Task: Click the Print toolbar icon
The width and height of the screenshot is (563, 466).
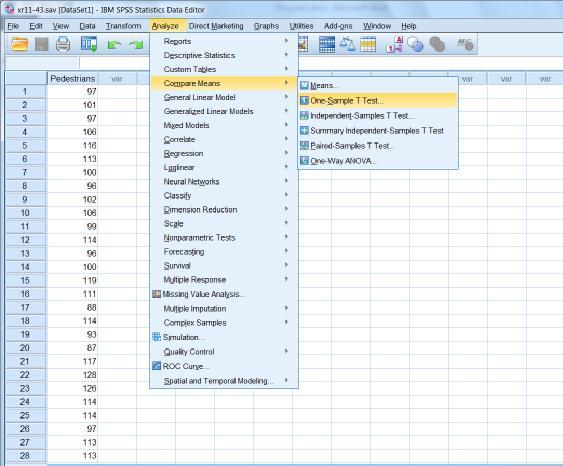Action: coord(63,45)
